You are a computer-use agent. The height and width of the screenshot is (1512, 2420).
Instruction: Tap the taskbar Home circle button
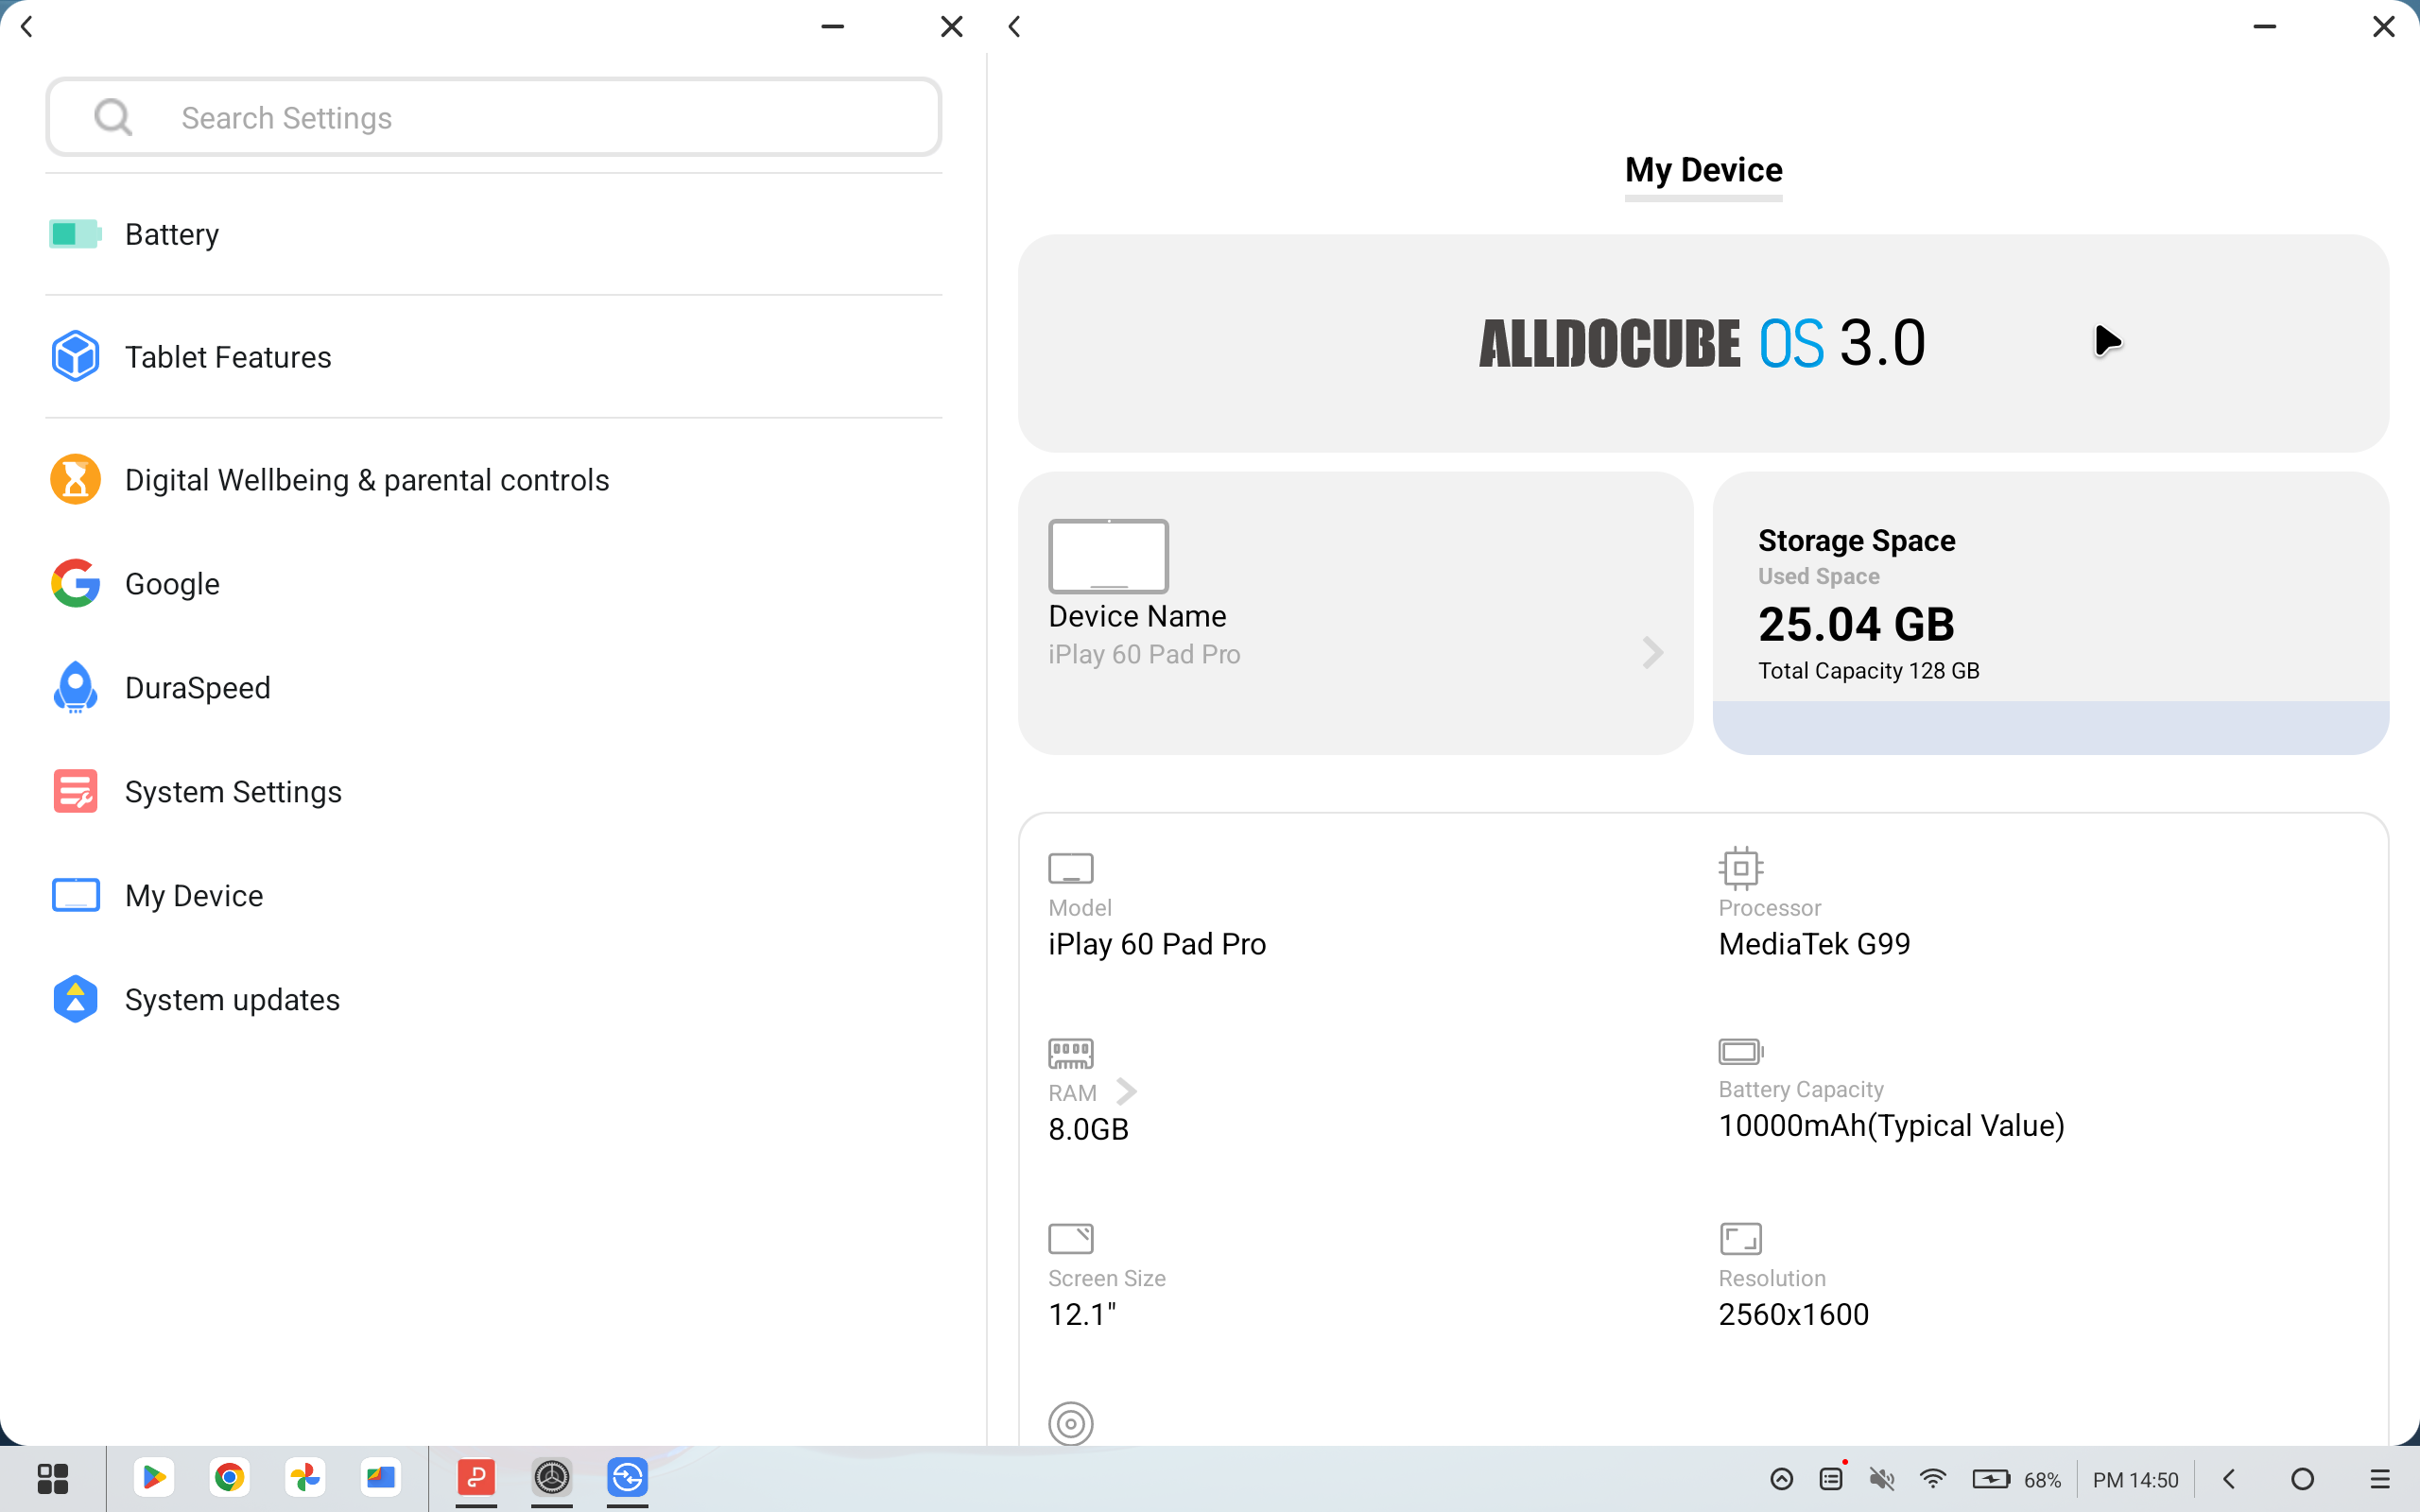2302,1479
